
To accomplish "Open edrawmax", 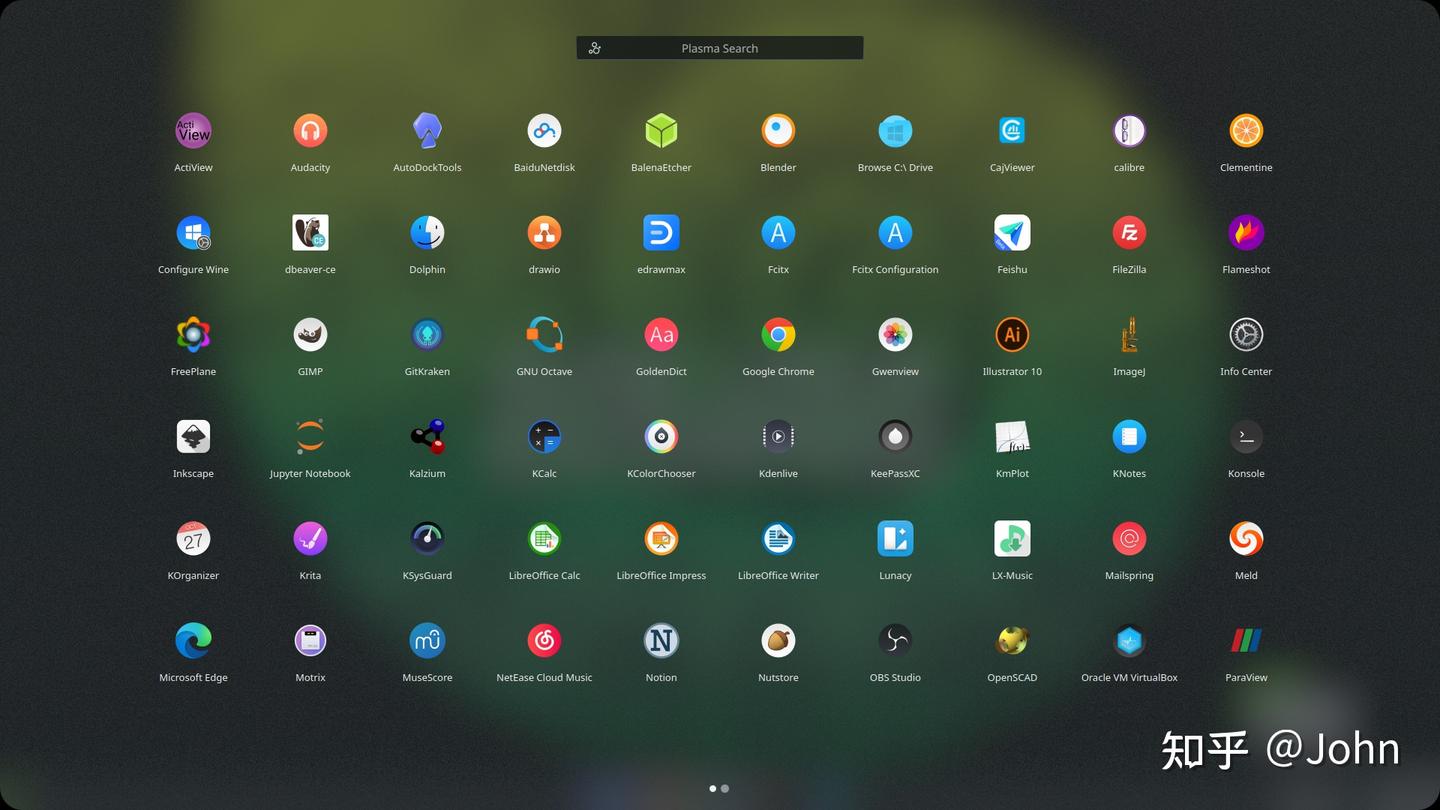I will [x=661, y=233].
